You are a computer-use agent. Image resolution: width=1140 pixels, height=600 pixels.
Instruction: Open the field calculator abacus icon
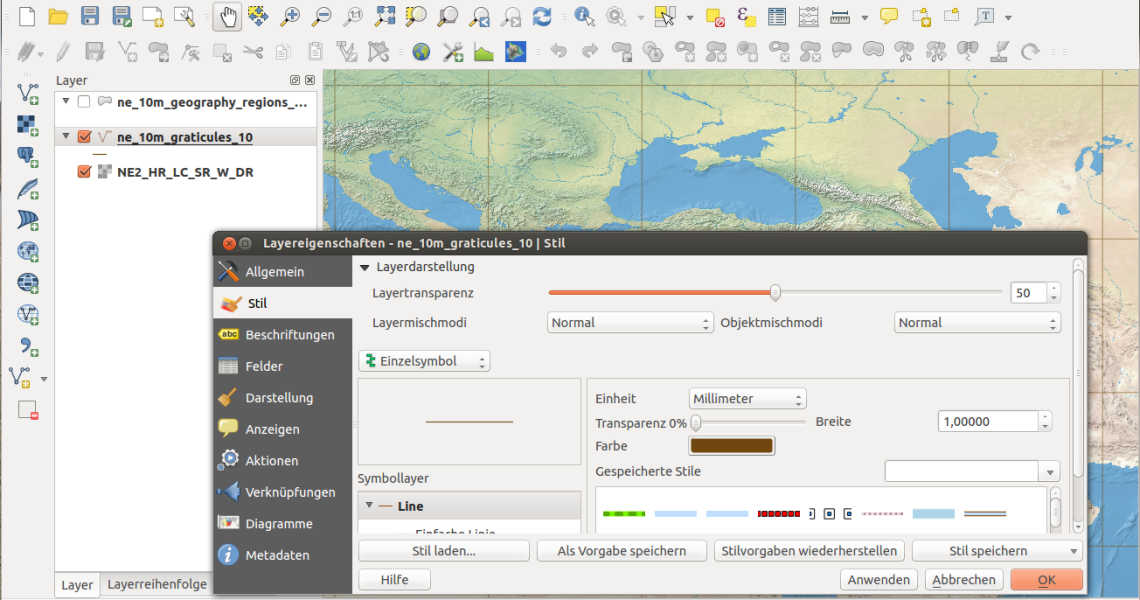[x=809, y=16]
